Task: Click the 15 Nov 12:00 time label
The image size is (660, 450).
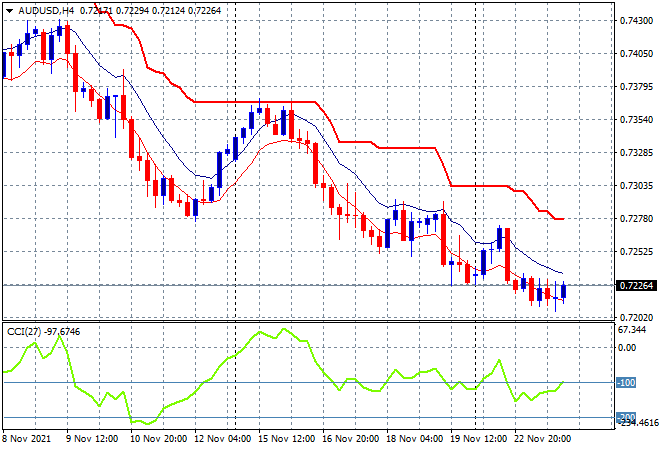Action: click(x=286, y=439)
